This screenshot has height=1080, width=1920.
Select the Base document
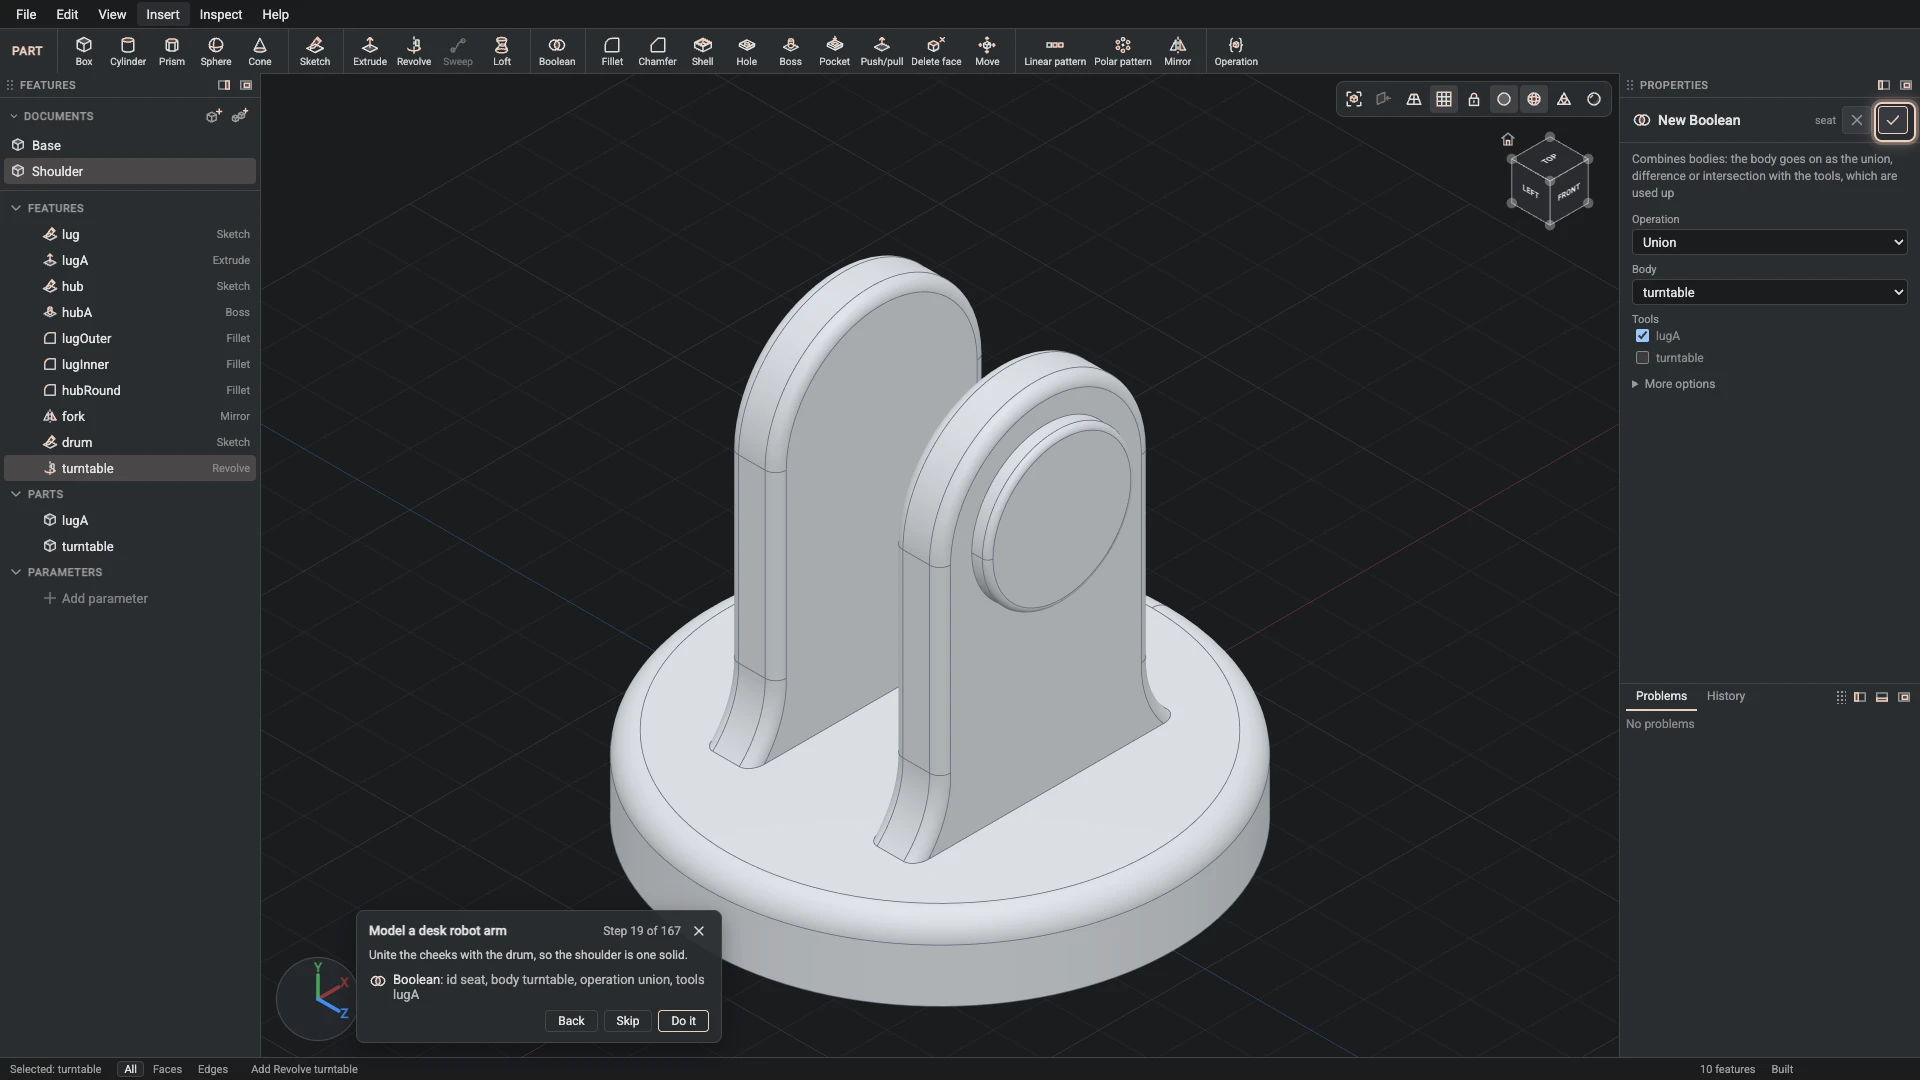click(x=130, y=145)
